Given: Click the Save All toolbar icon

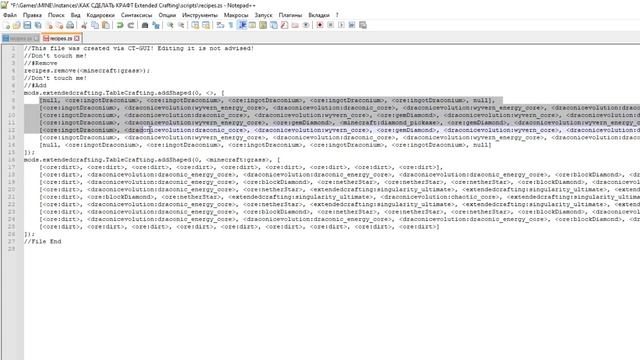Looking at the screenshot, I should click(x=38, y=25).
